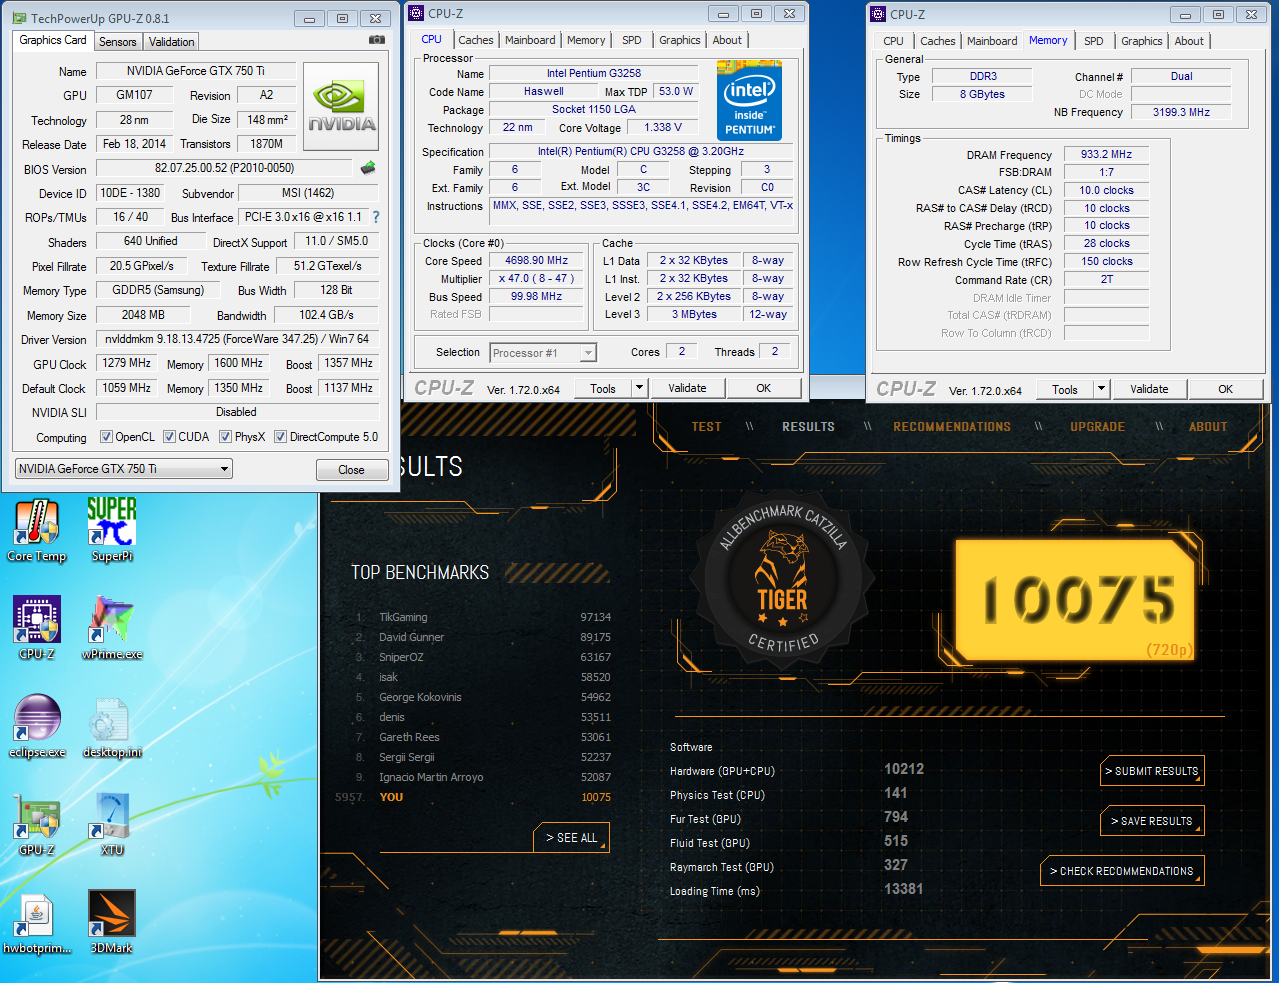Click bus interface question mark icon
The height and width of the screenshot is (983, 1279).
(376, 217)
